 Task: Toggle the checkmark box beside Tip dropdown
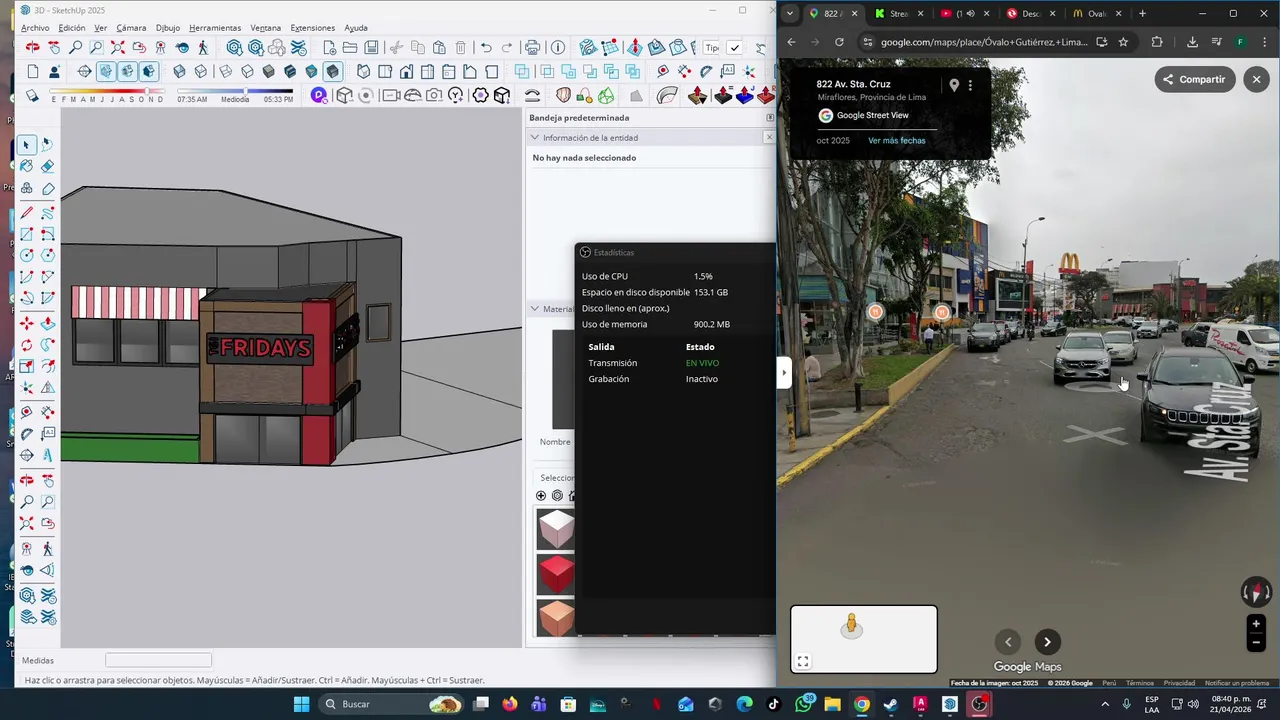(x=734, y=47)
